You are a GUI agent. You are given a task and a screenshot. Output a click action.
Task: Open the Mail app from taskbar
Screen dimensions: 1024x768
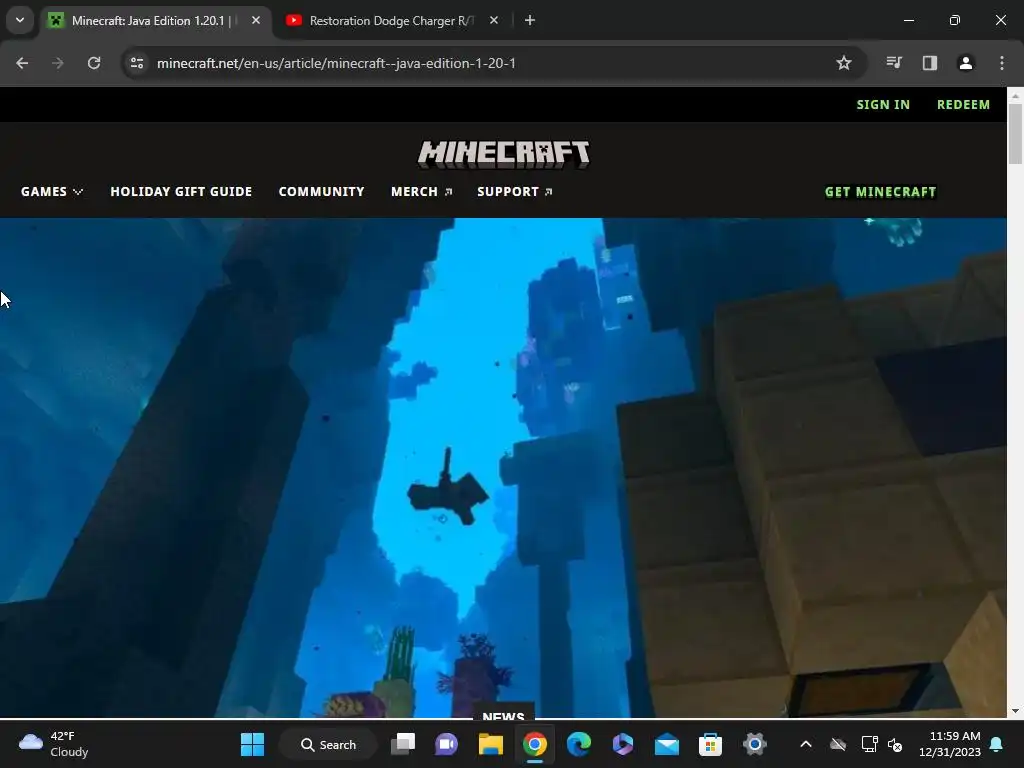666,744
